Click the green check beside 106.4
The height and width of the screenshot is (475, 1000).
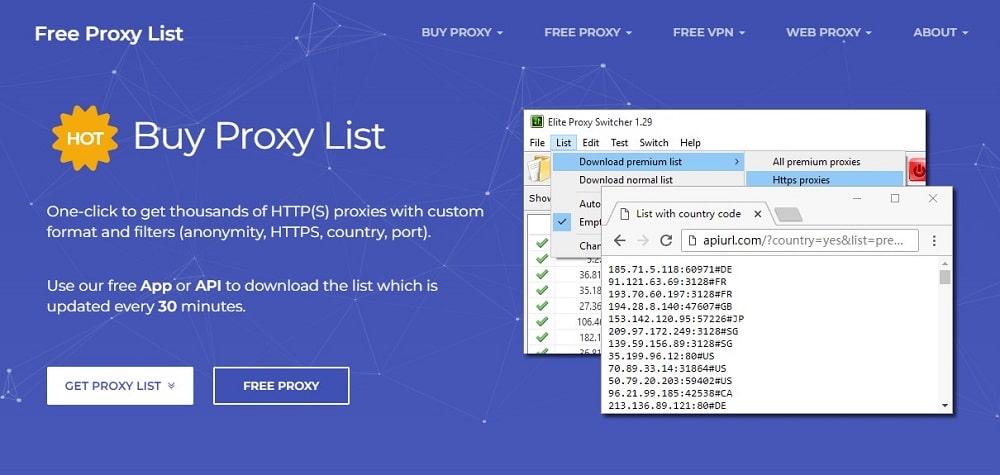point(542,321)
